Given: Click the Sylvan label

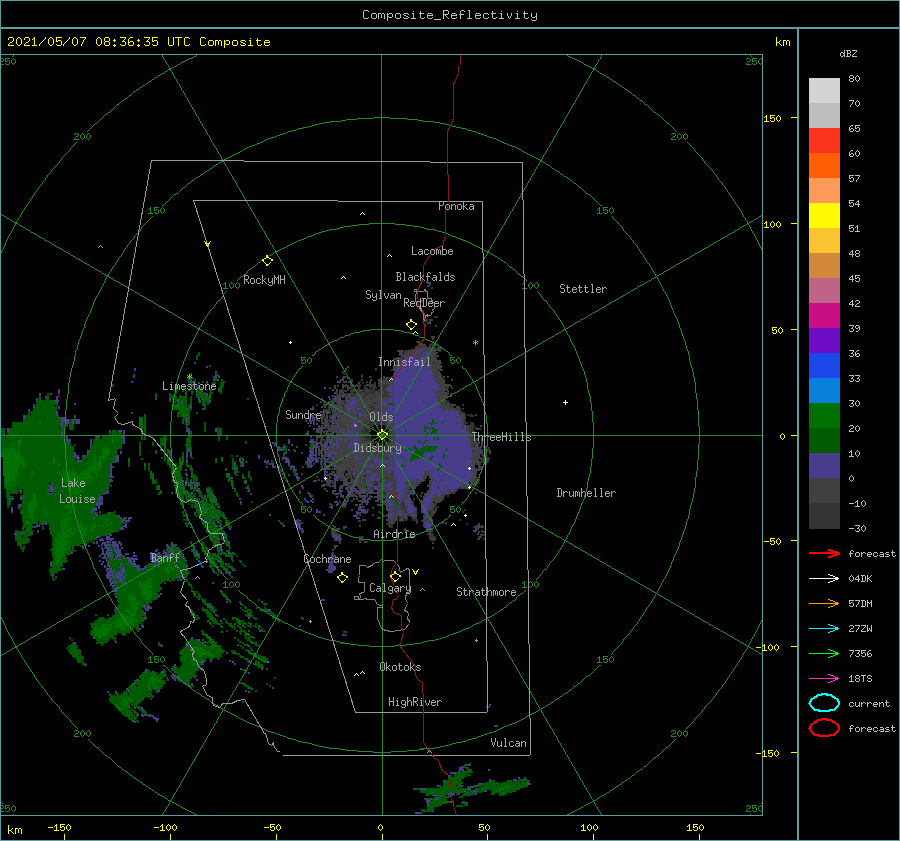Looking at the screenshot, I should 383,295.
